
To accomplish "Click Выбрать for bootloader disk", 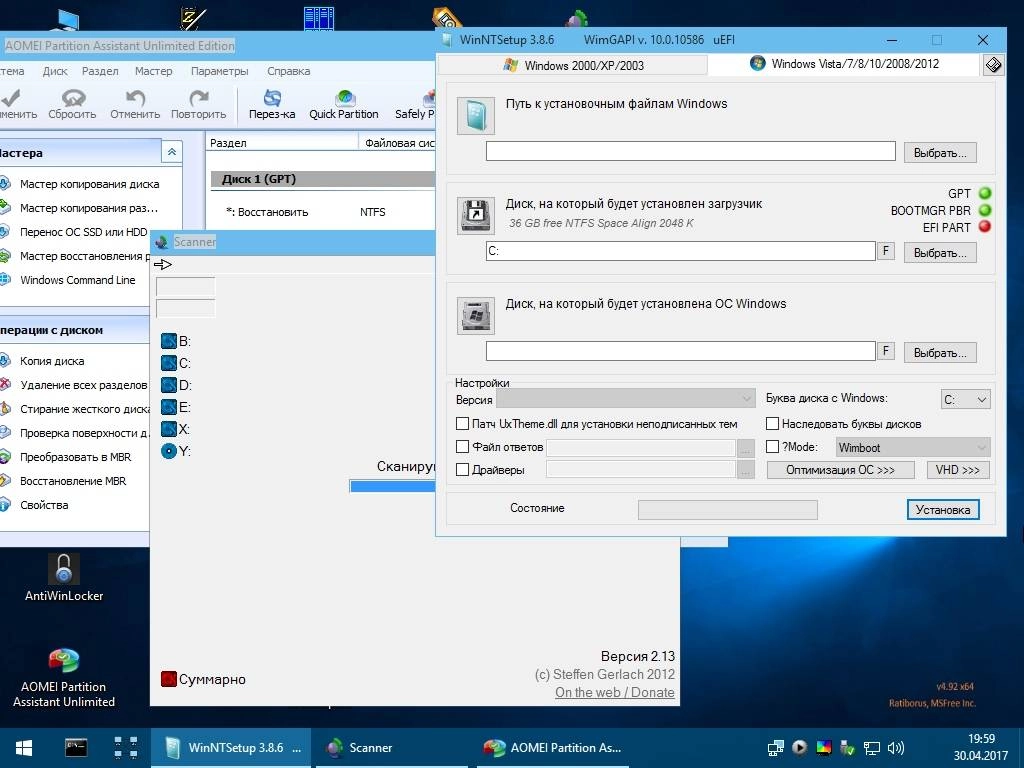I will [x=940, y=253].
